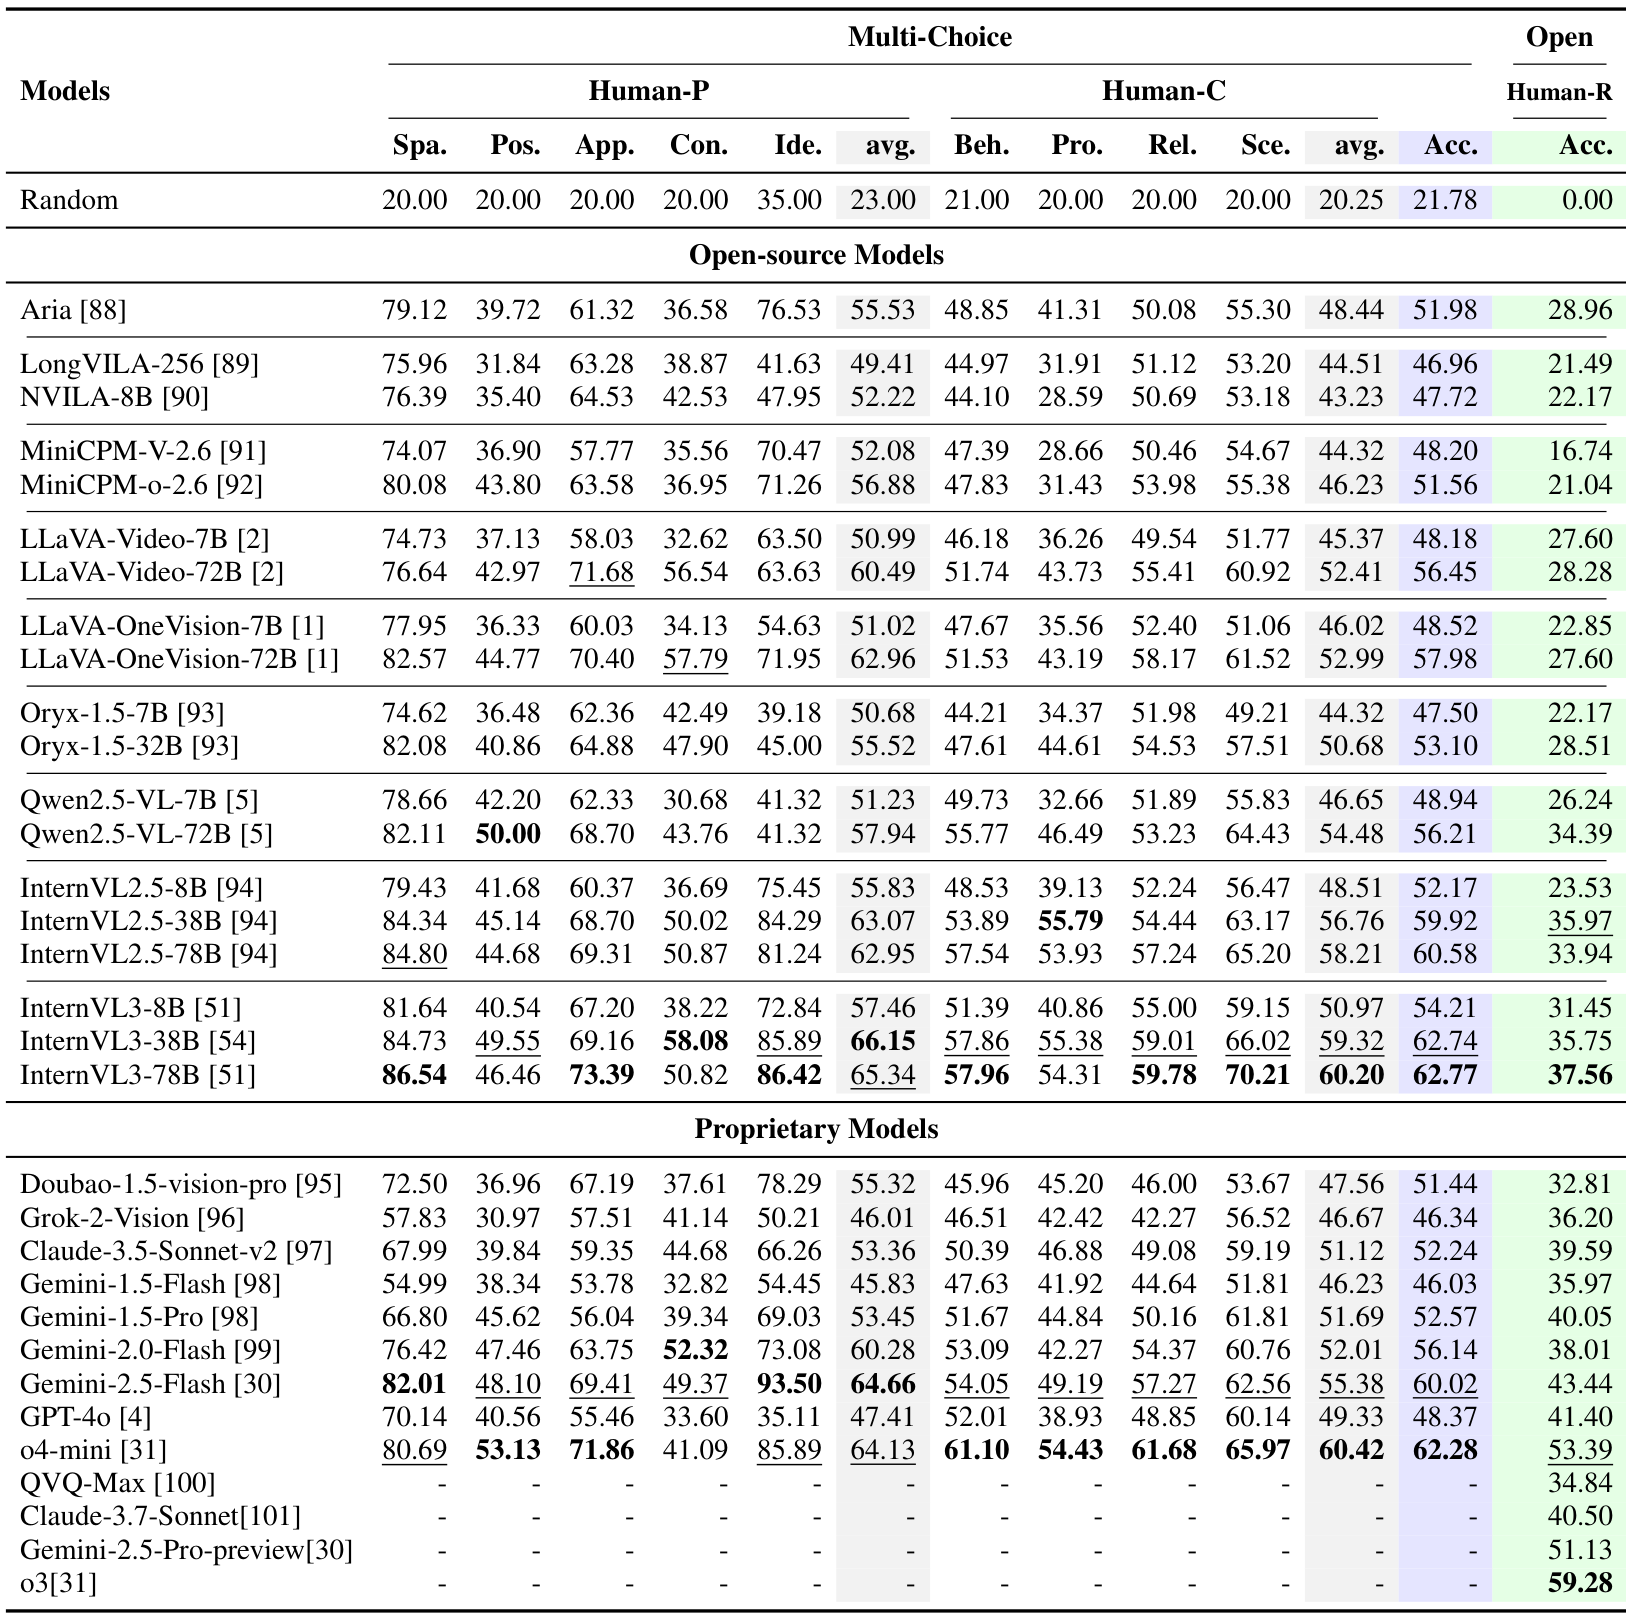Screen dimensions: 1626x1618
Task: Click the Human-R header
Action: 1559,92
